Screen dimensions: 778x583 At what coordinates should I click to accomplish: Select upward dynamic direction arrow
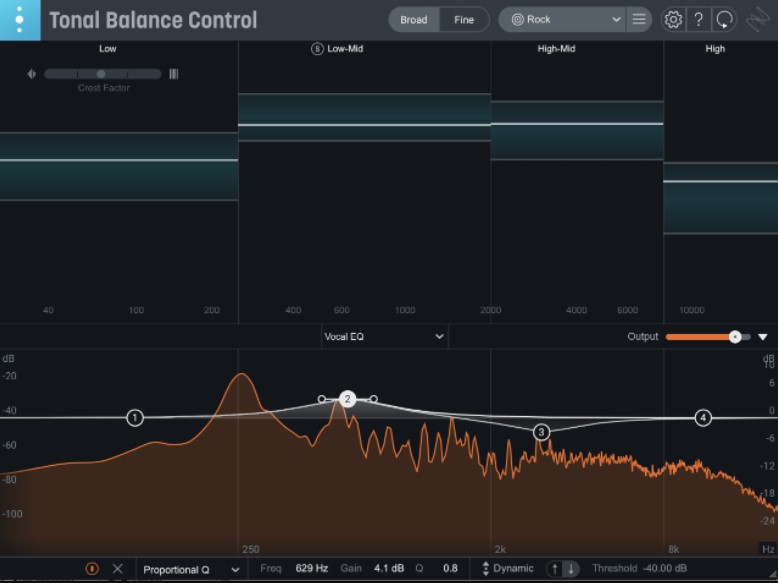(x=555, y=569)
